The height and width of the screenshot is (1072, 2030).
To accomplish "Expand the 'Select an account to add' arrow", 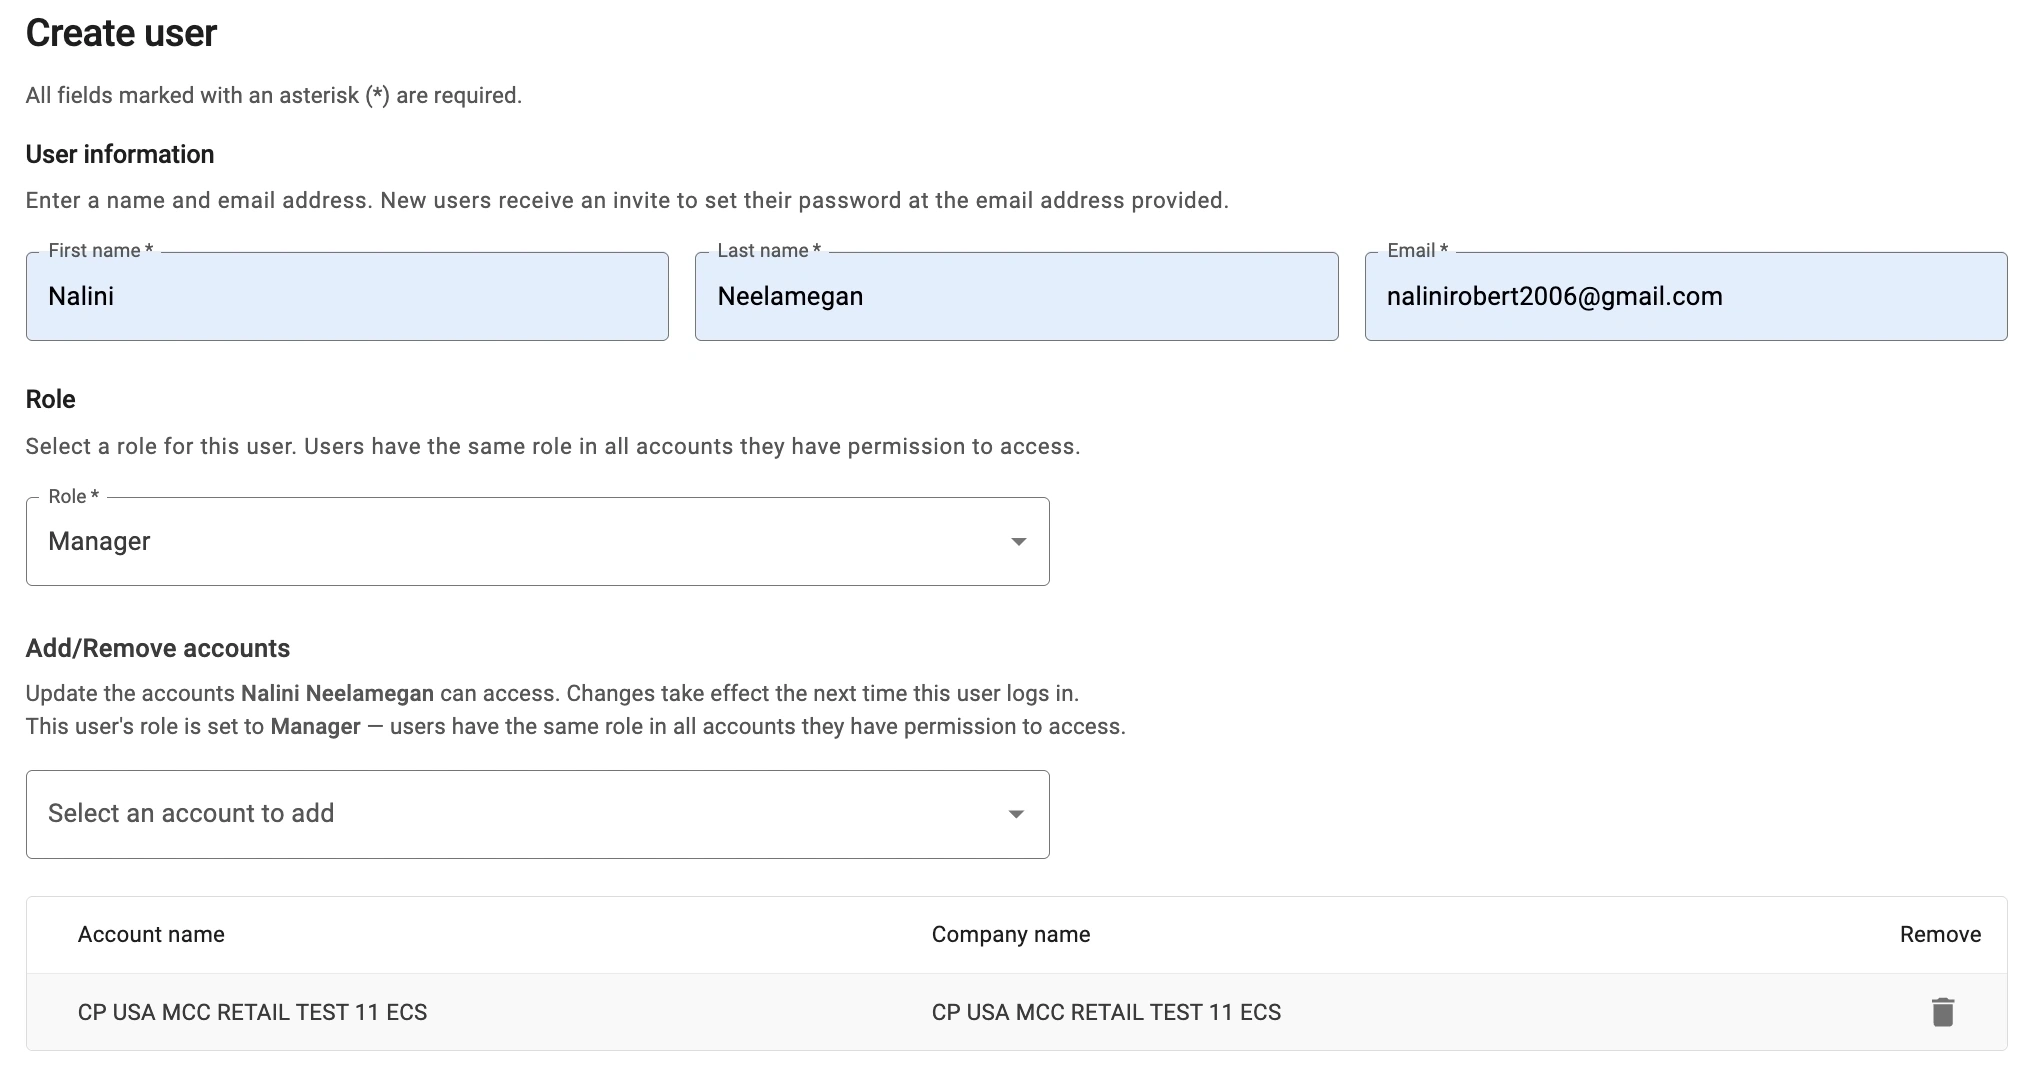I will pos(1016,814).
